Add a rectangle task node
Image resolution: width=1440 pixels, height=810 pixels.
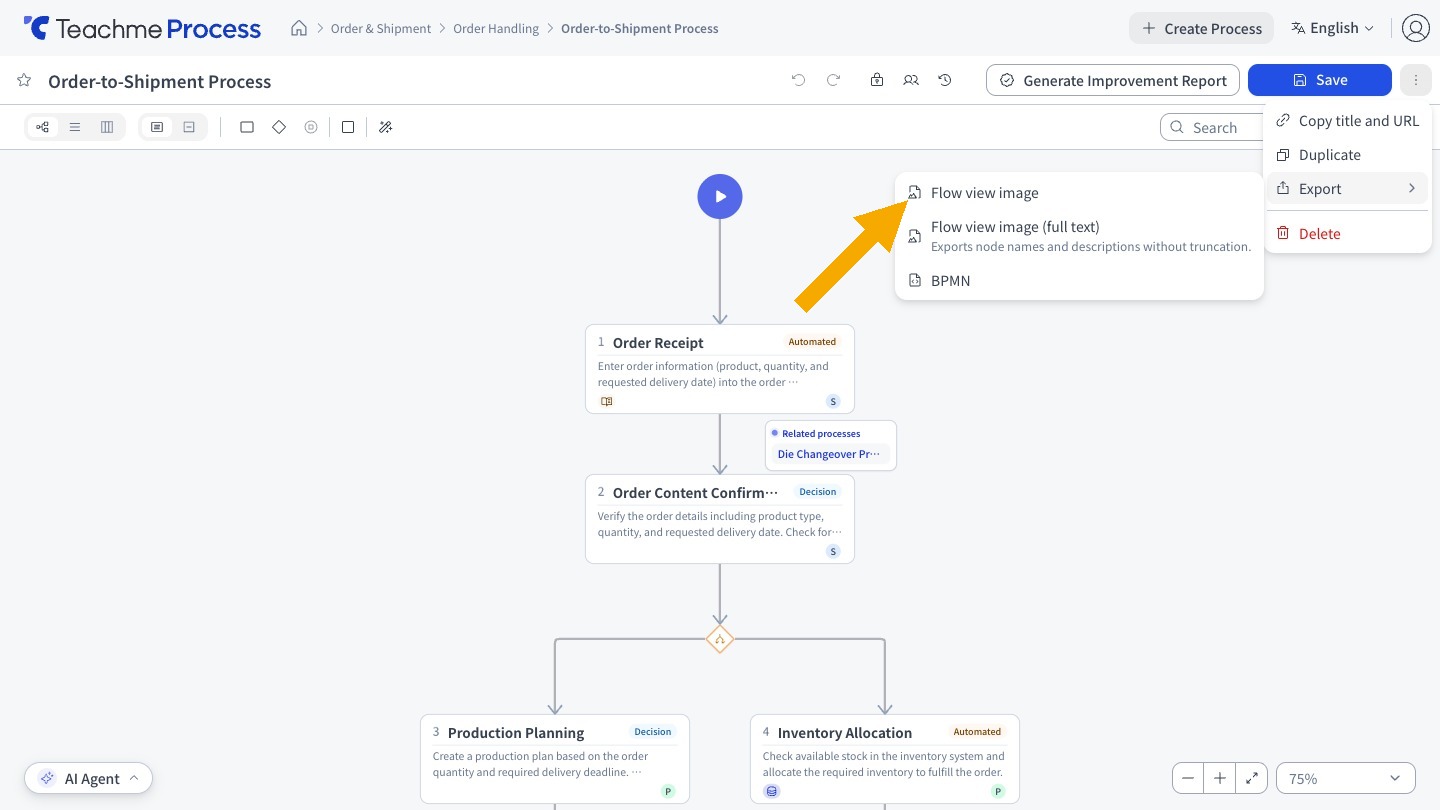(x=247, y=127)
